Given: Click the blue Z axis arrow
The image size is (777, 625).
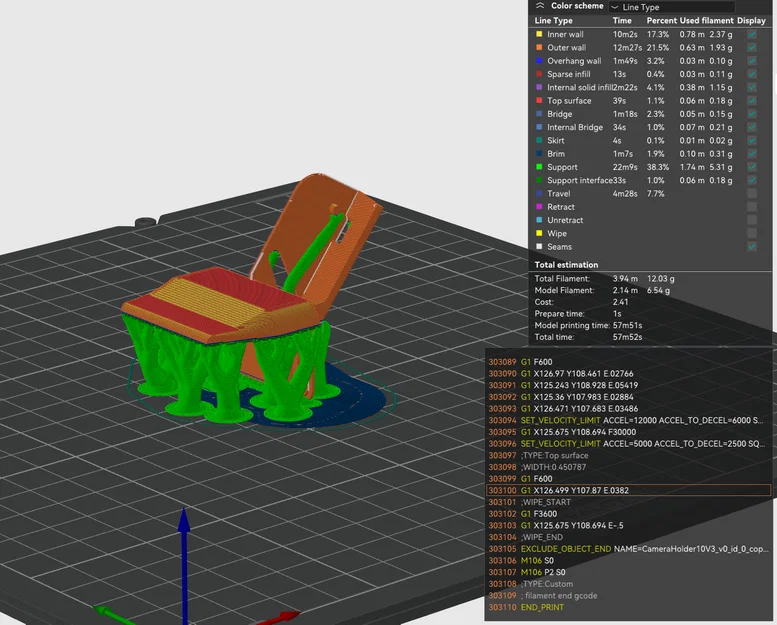Looking at the screenshot, I should tap(184, 565).
